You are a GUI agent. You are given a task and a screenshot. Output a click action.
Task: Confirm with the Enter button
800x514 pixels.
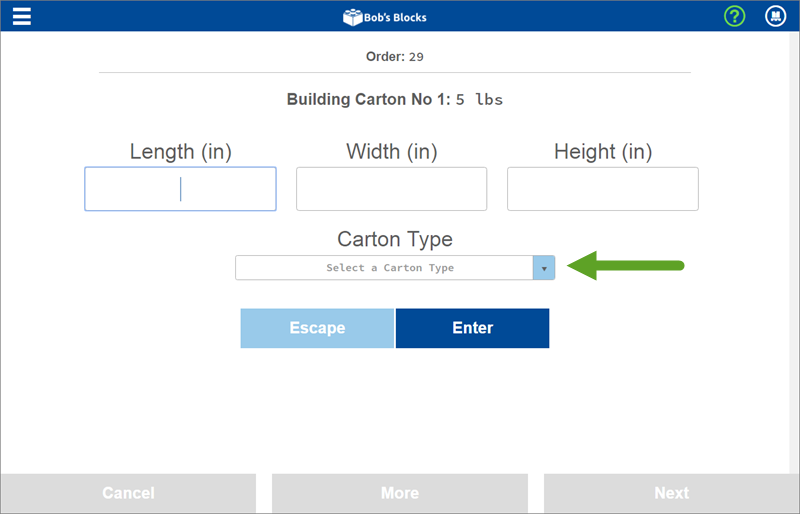click(472, 328)
